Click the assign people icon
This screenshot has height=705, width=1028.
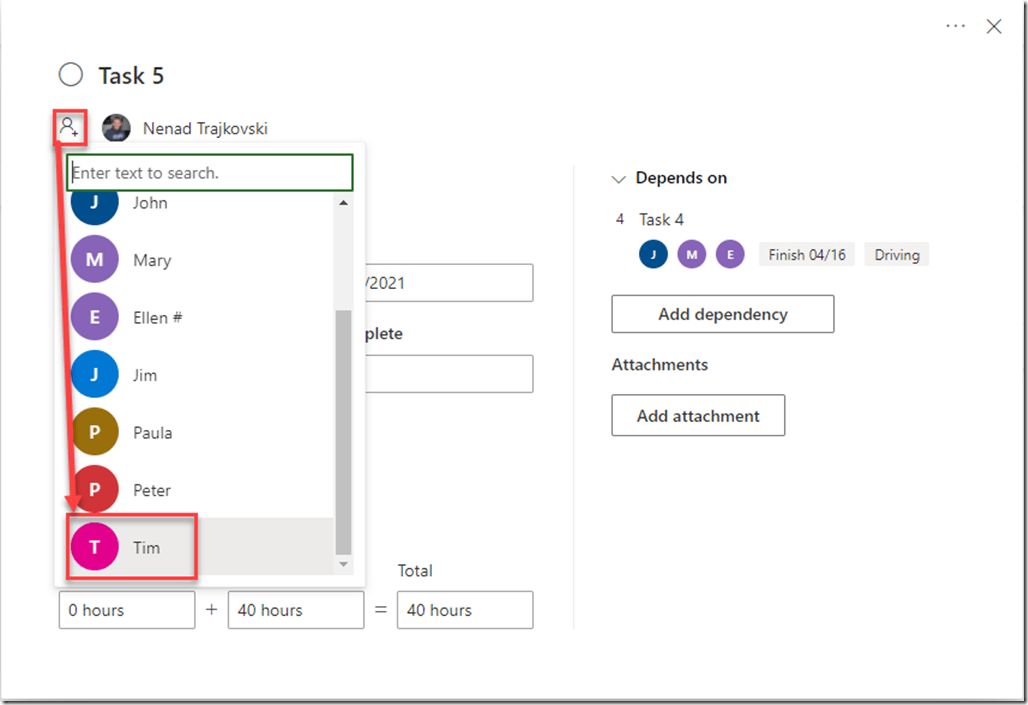[69, 127]
